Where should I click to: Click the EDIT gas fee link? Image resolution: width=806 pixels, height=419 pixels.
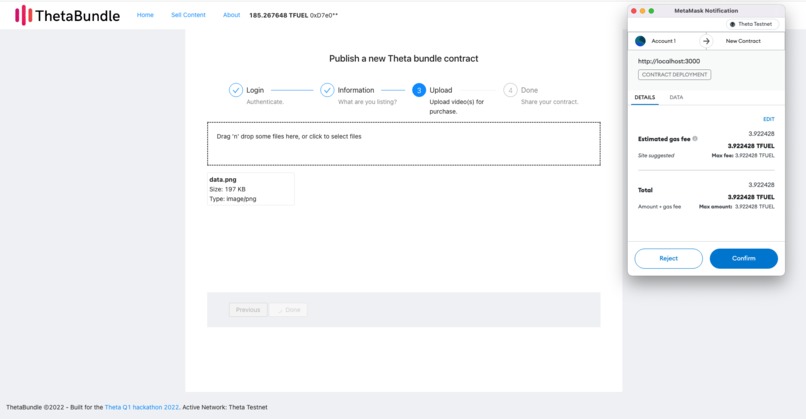tap(768, 119)
